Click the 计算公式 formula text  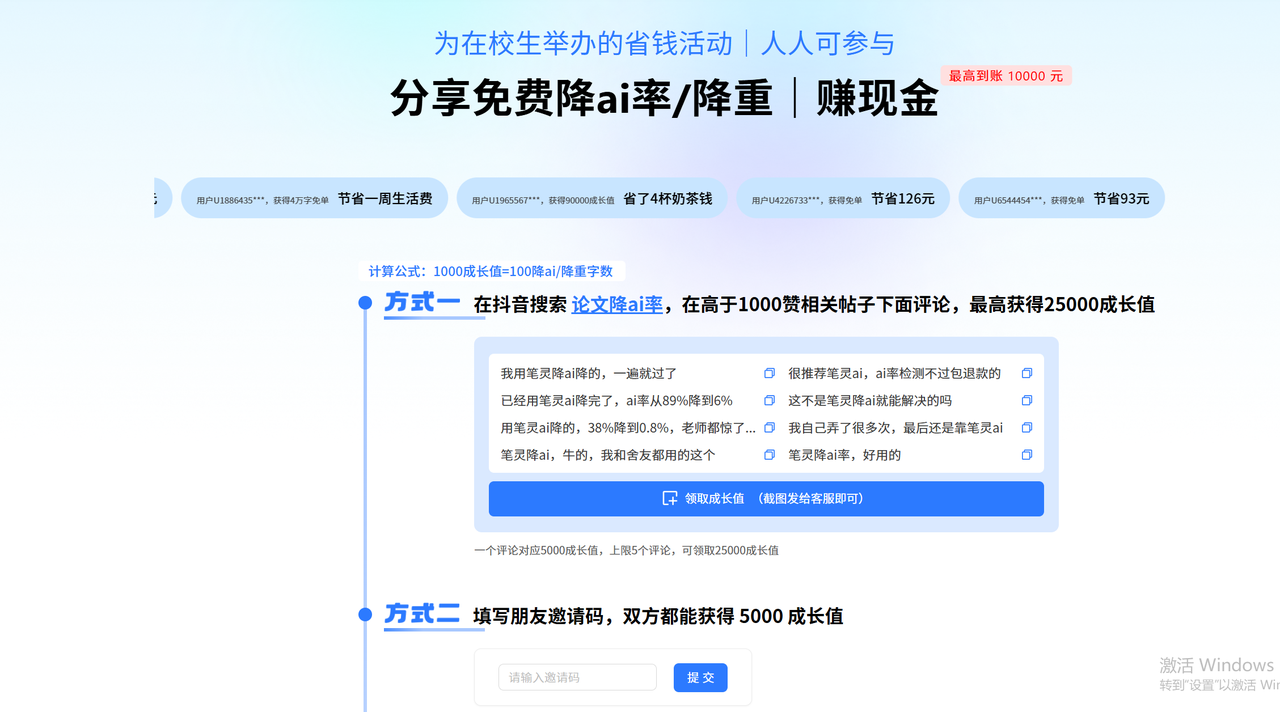[491, 271]
